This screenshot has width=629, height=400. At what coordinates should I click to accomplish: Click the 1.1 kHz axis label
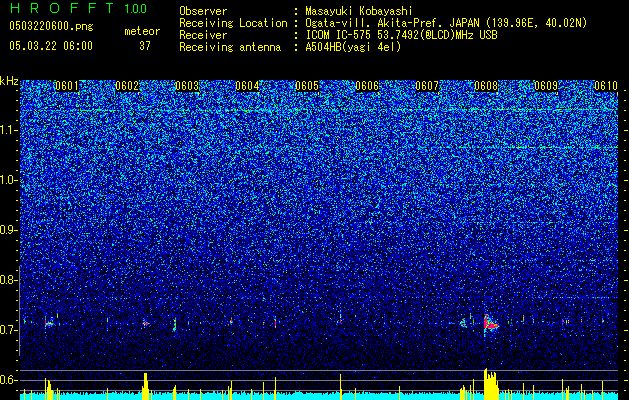pos(9,130)
